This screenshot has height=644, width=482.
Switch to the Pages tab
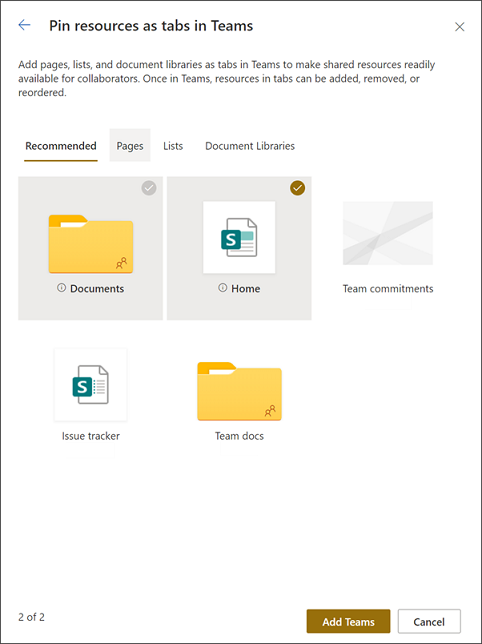pyautogui.click(x=130, y=146)
